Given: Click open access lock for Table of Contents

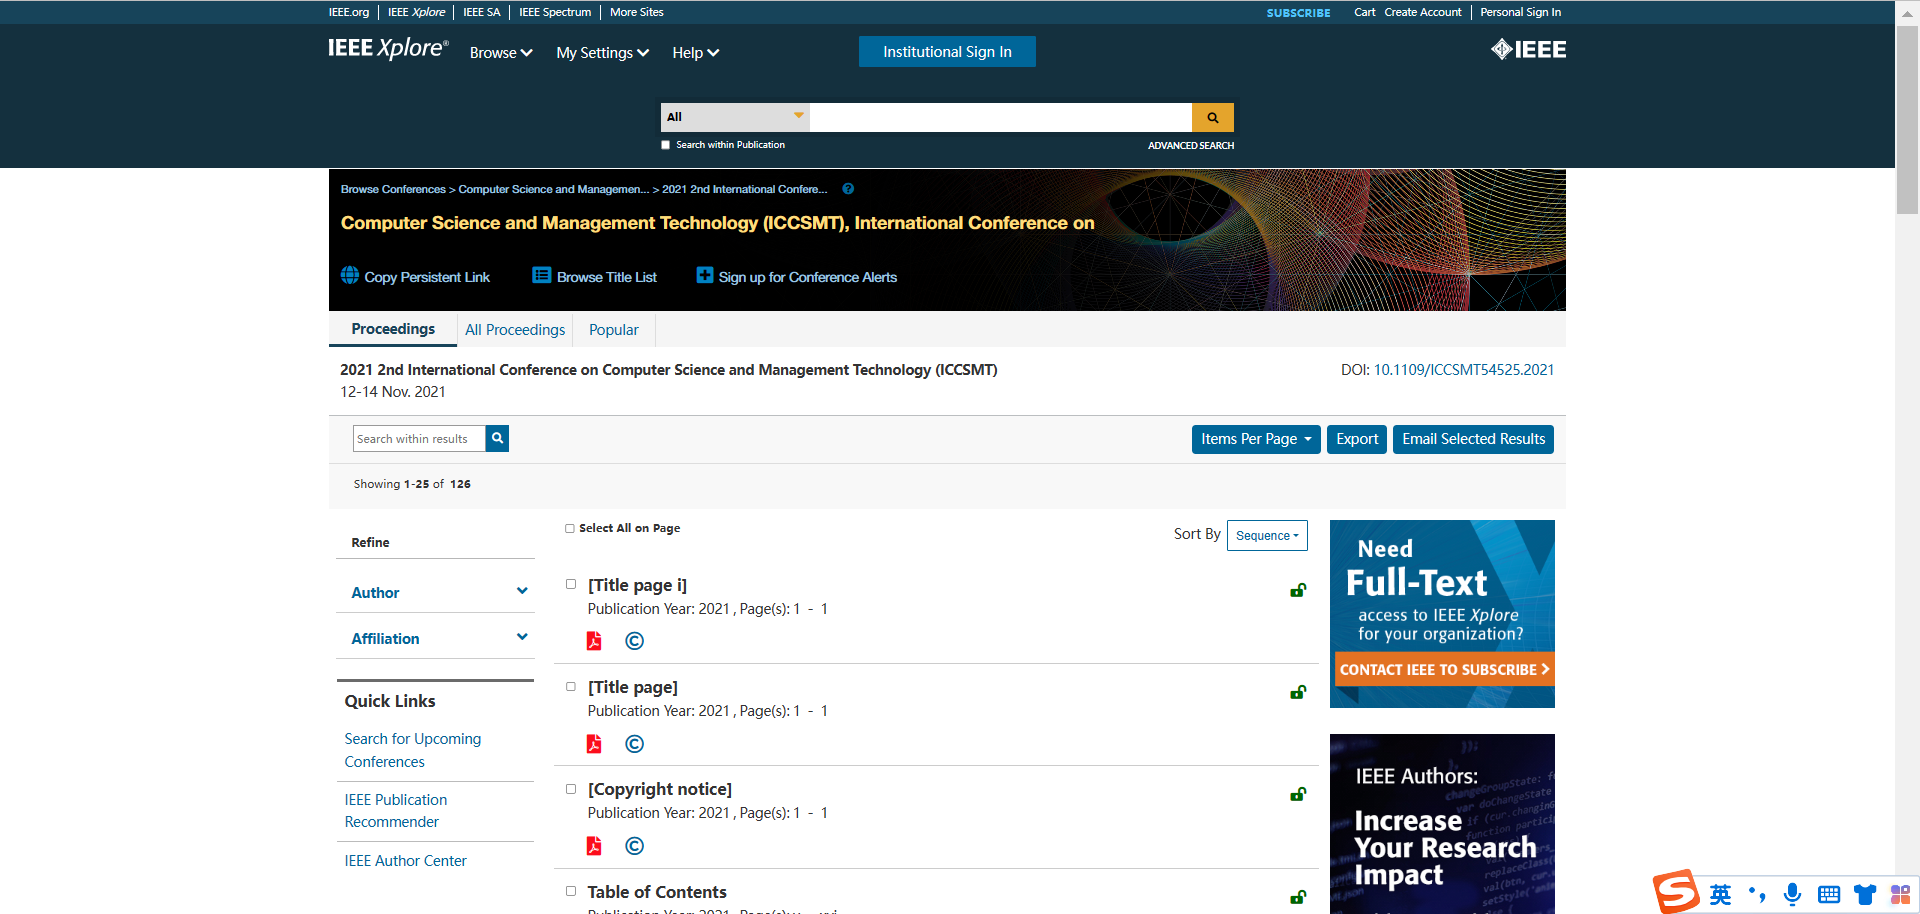Looking at the screenshot, I should click(1298, 897).
